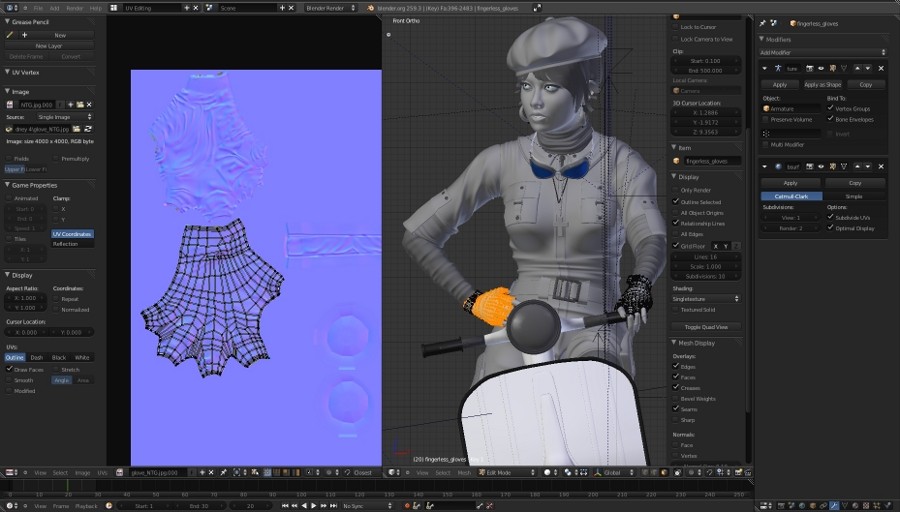Image resolution: width=900 pixels, height=512 pixels.
Task: Disable Subdivide UVs option
Action: point(831,217)
